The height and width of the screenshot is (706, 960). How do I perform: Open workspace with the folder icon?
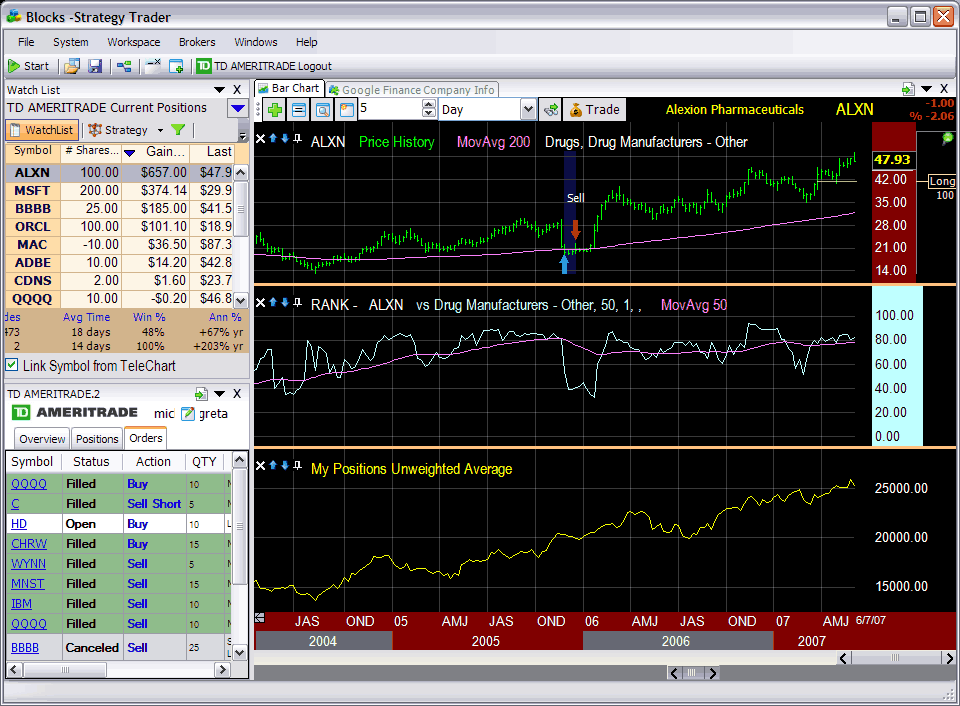[x=72, y=66]
